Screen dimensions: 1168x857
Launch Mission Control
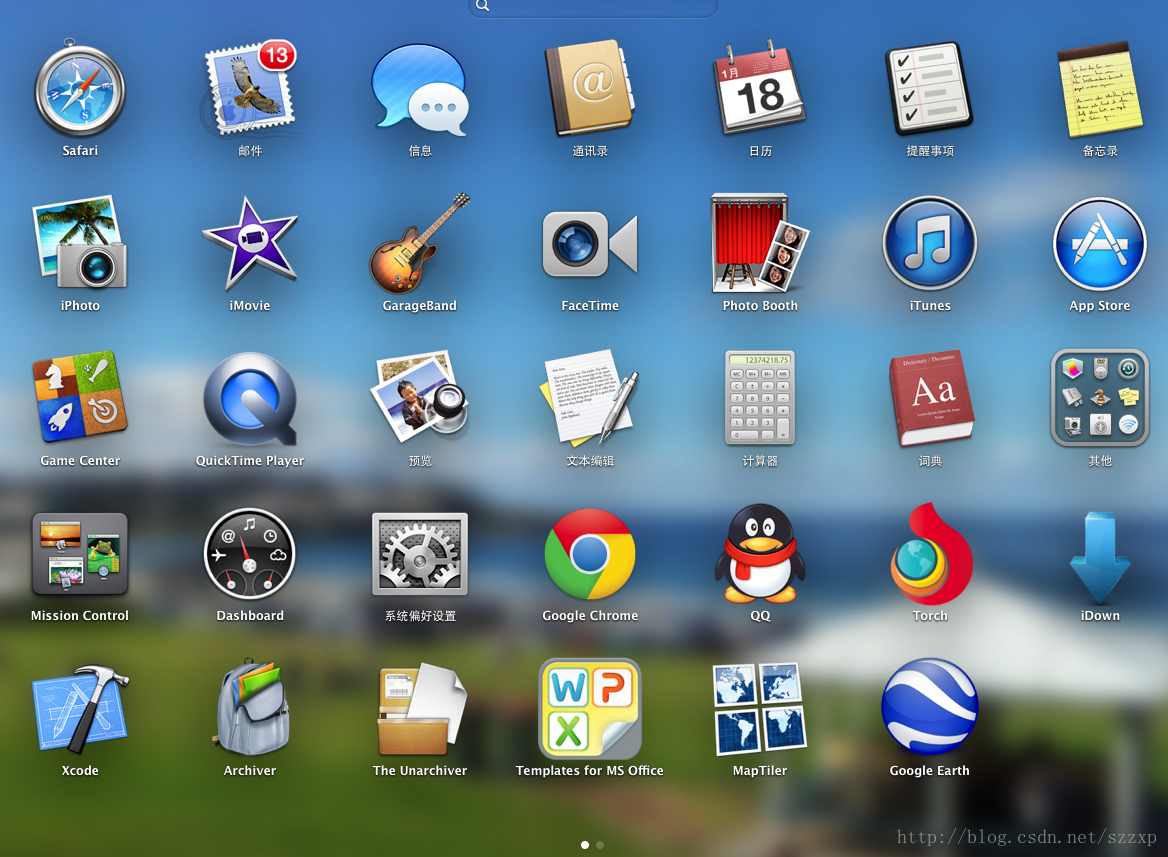click(x=80, y=553)
